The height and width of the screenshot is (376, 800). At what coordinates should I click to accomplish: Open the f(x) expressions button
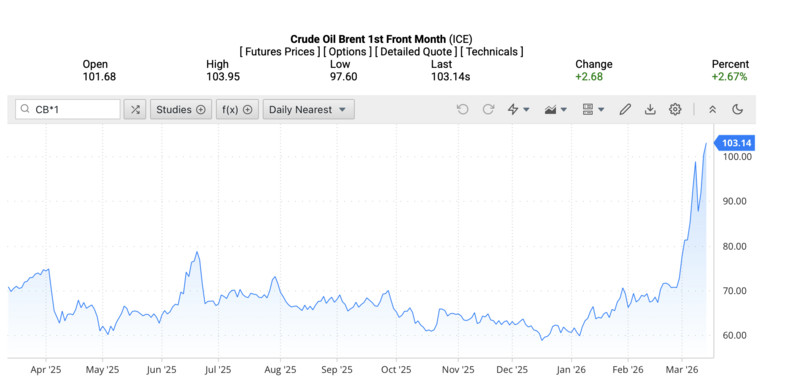pyautogui.click(x=237, y=109)
